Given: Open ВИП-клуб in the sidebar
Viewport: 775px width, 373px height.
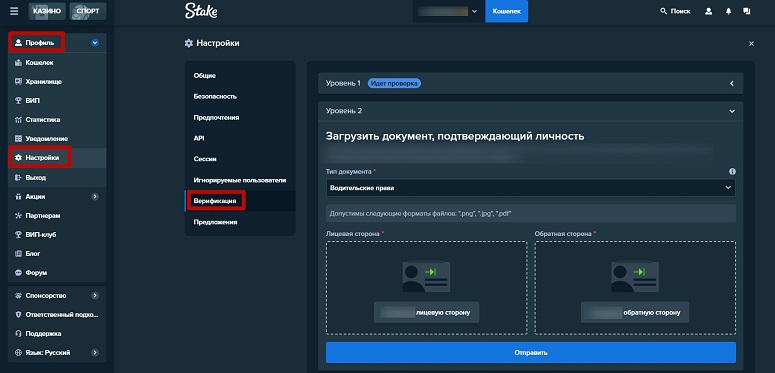Looking at the screenshot, I should pos(57,235).
